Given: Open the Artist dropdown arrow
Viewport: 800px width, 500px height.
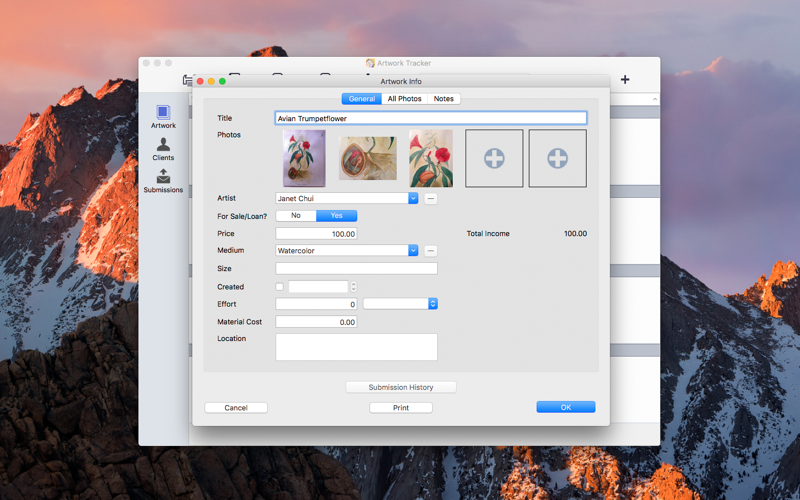Looking at the screenshot, I should (x=413, y=198).
